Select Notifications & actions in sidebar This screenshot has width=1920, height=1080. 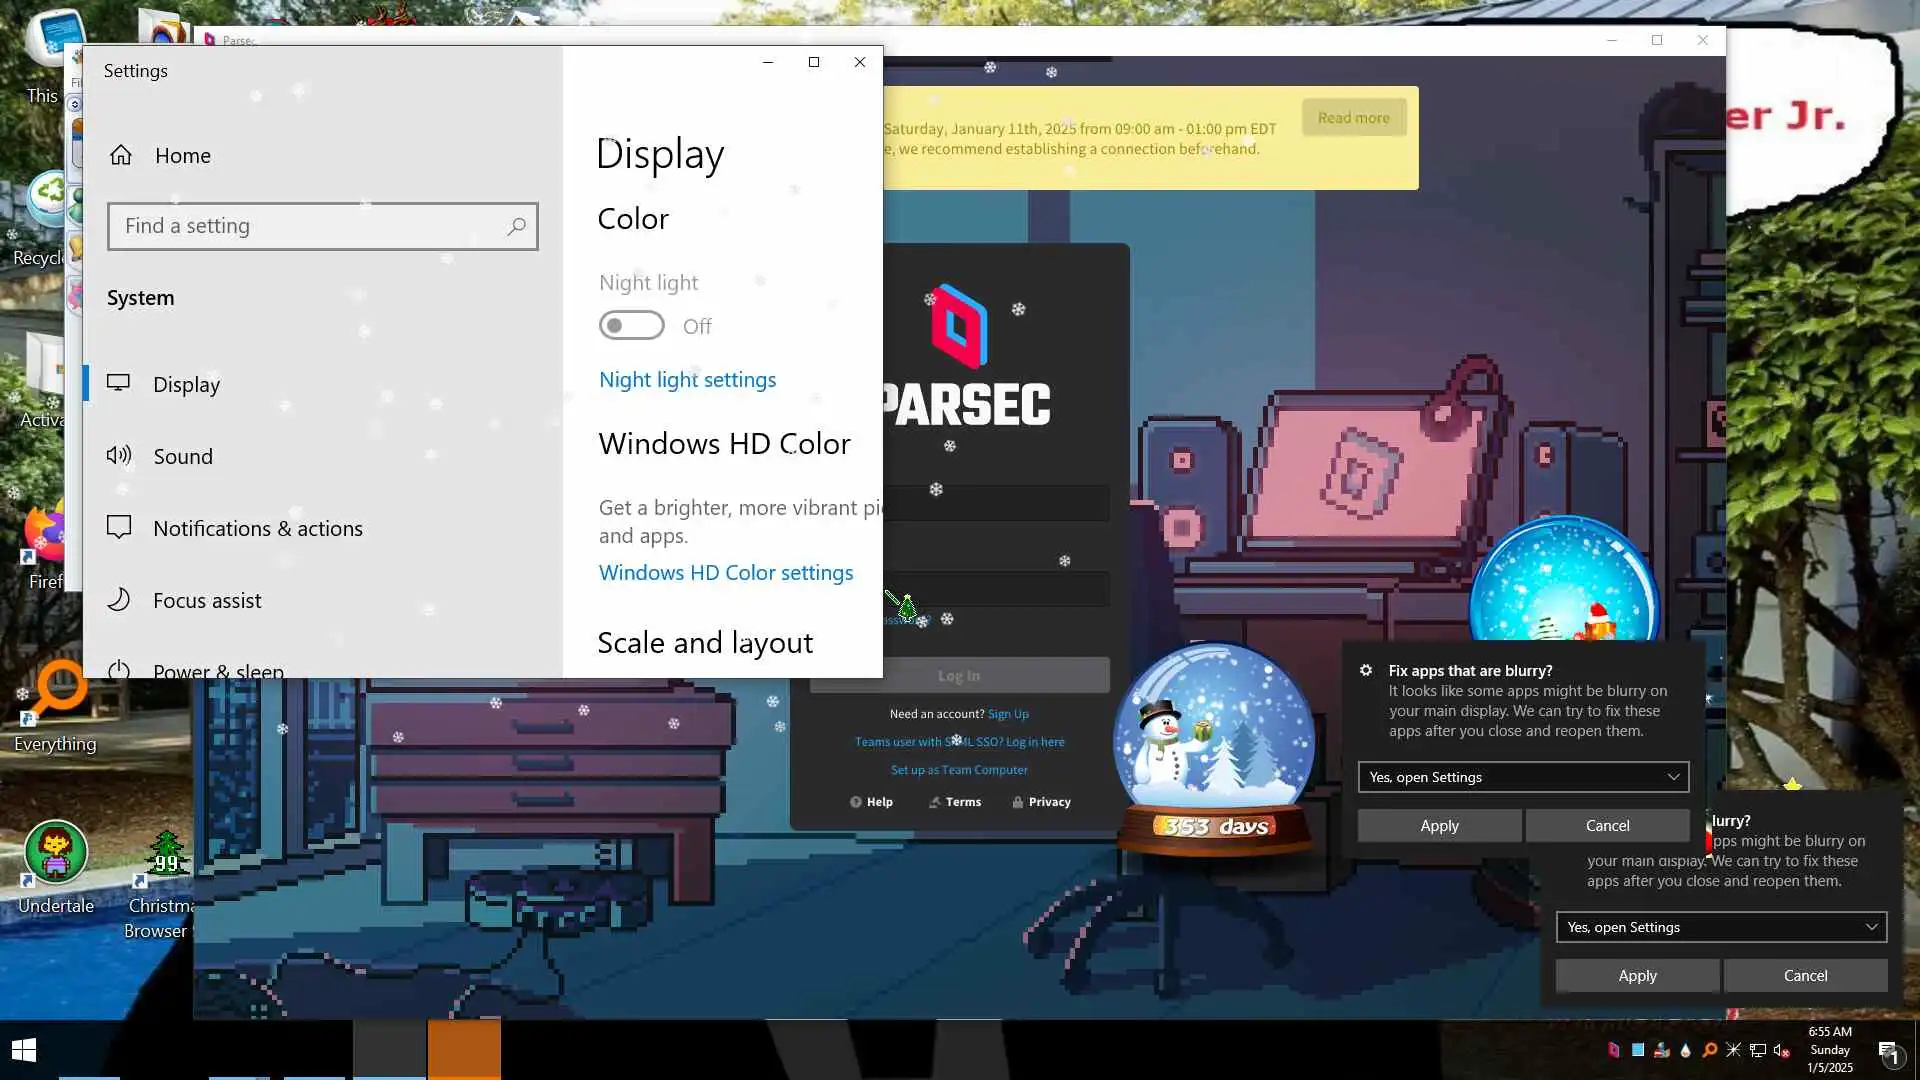[257, 529]
